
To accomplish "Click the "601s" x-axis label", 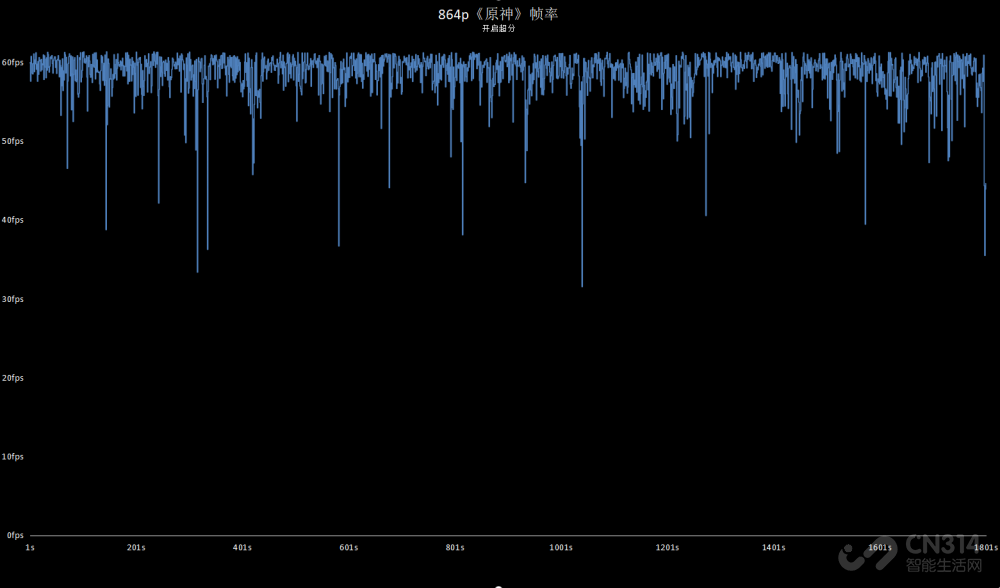I will [349, 548].
